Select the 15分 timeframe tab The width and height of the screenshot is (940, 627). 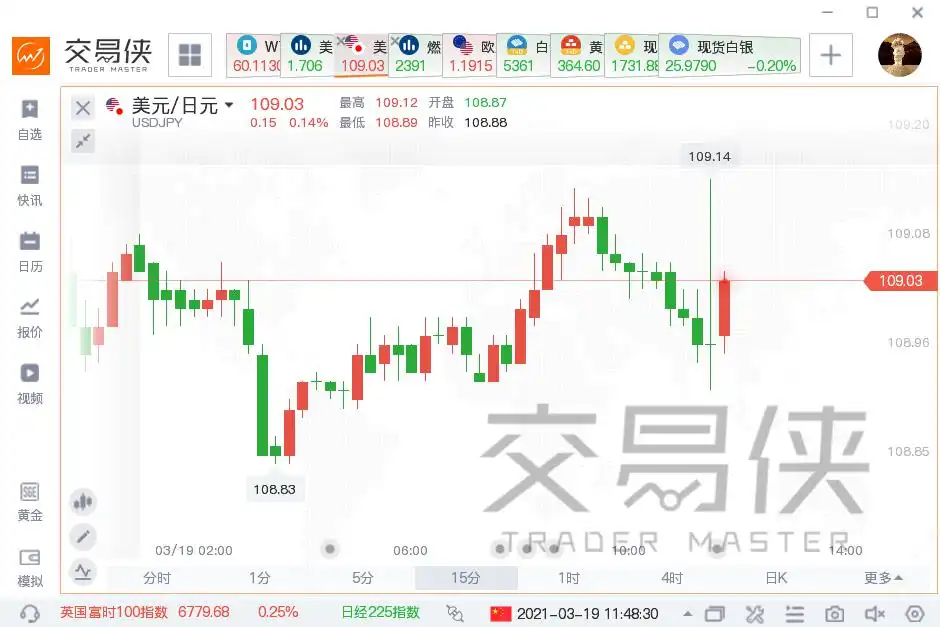[466, 578]
